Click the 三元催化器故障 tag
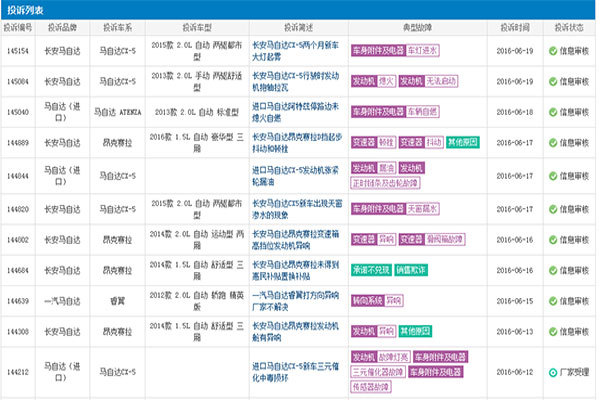 click(378, 372)
